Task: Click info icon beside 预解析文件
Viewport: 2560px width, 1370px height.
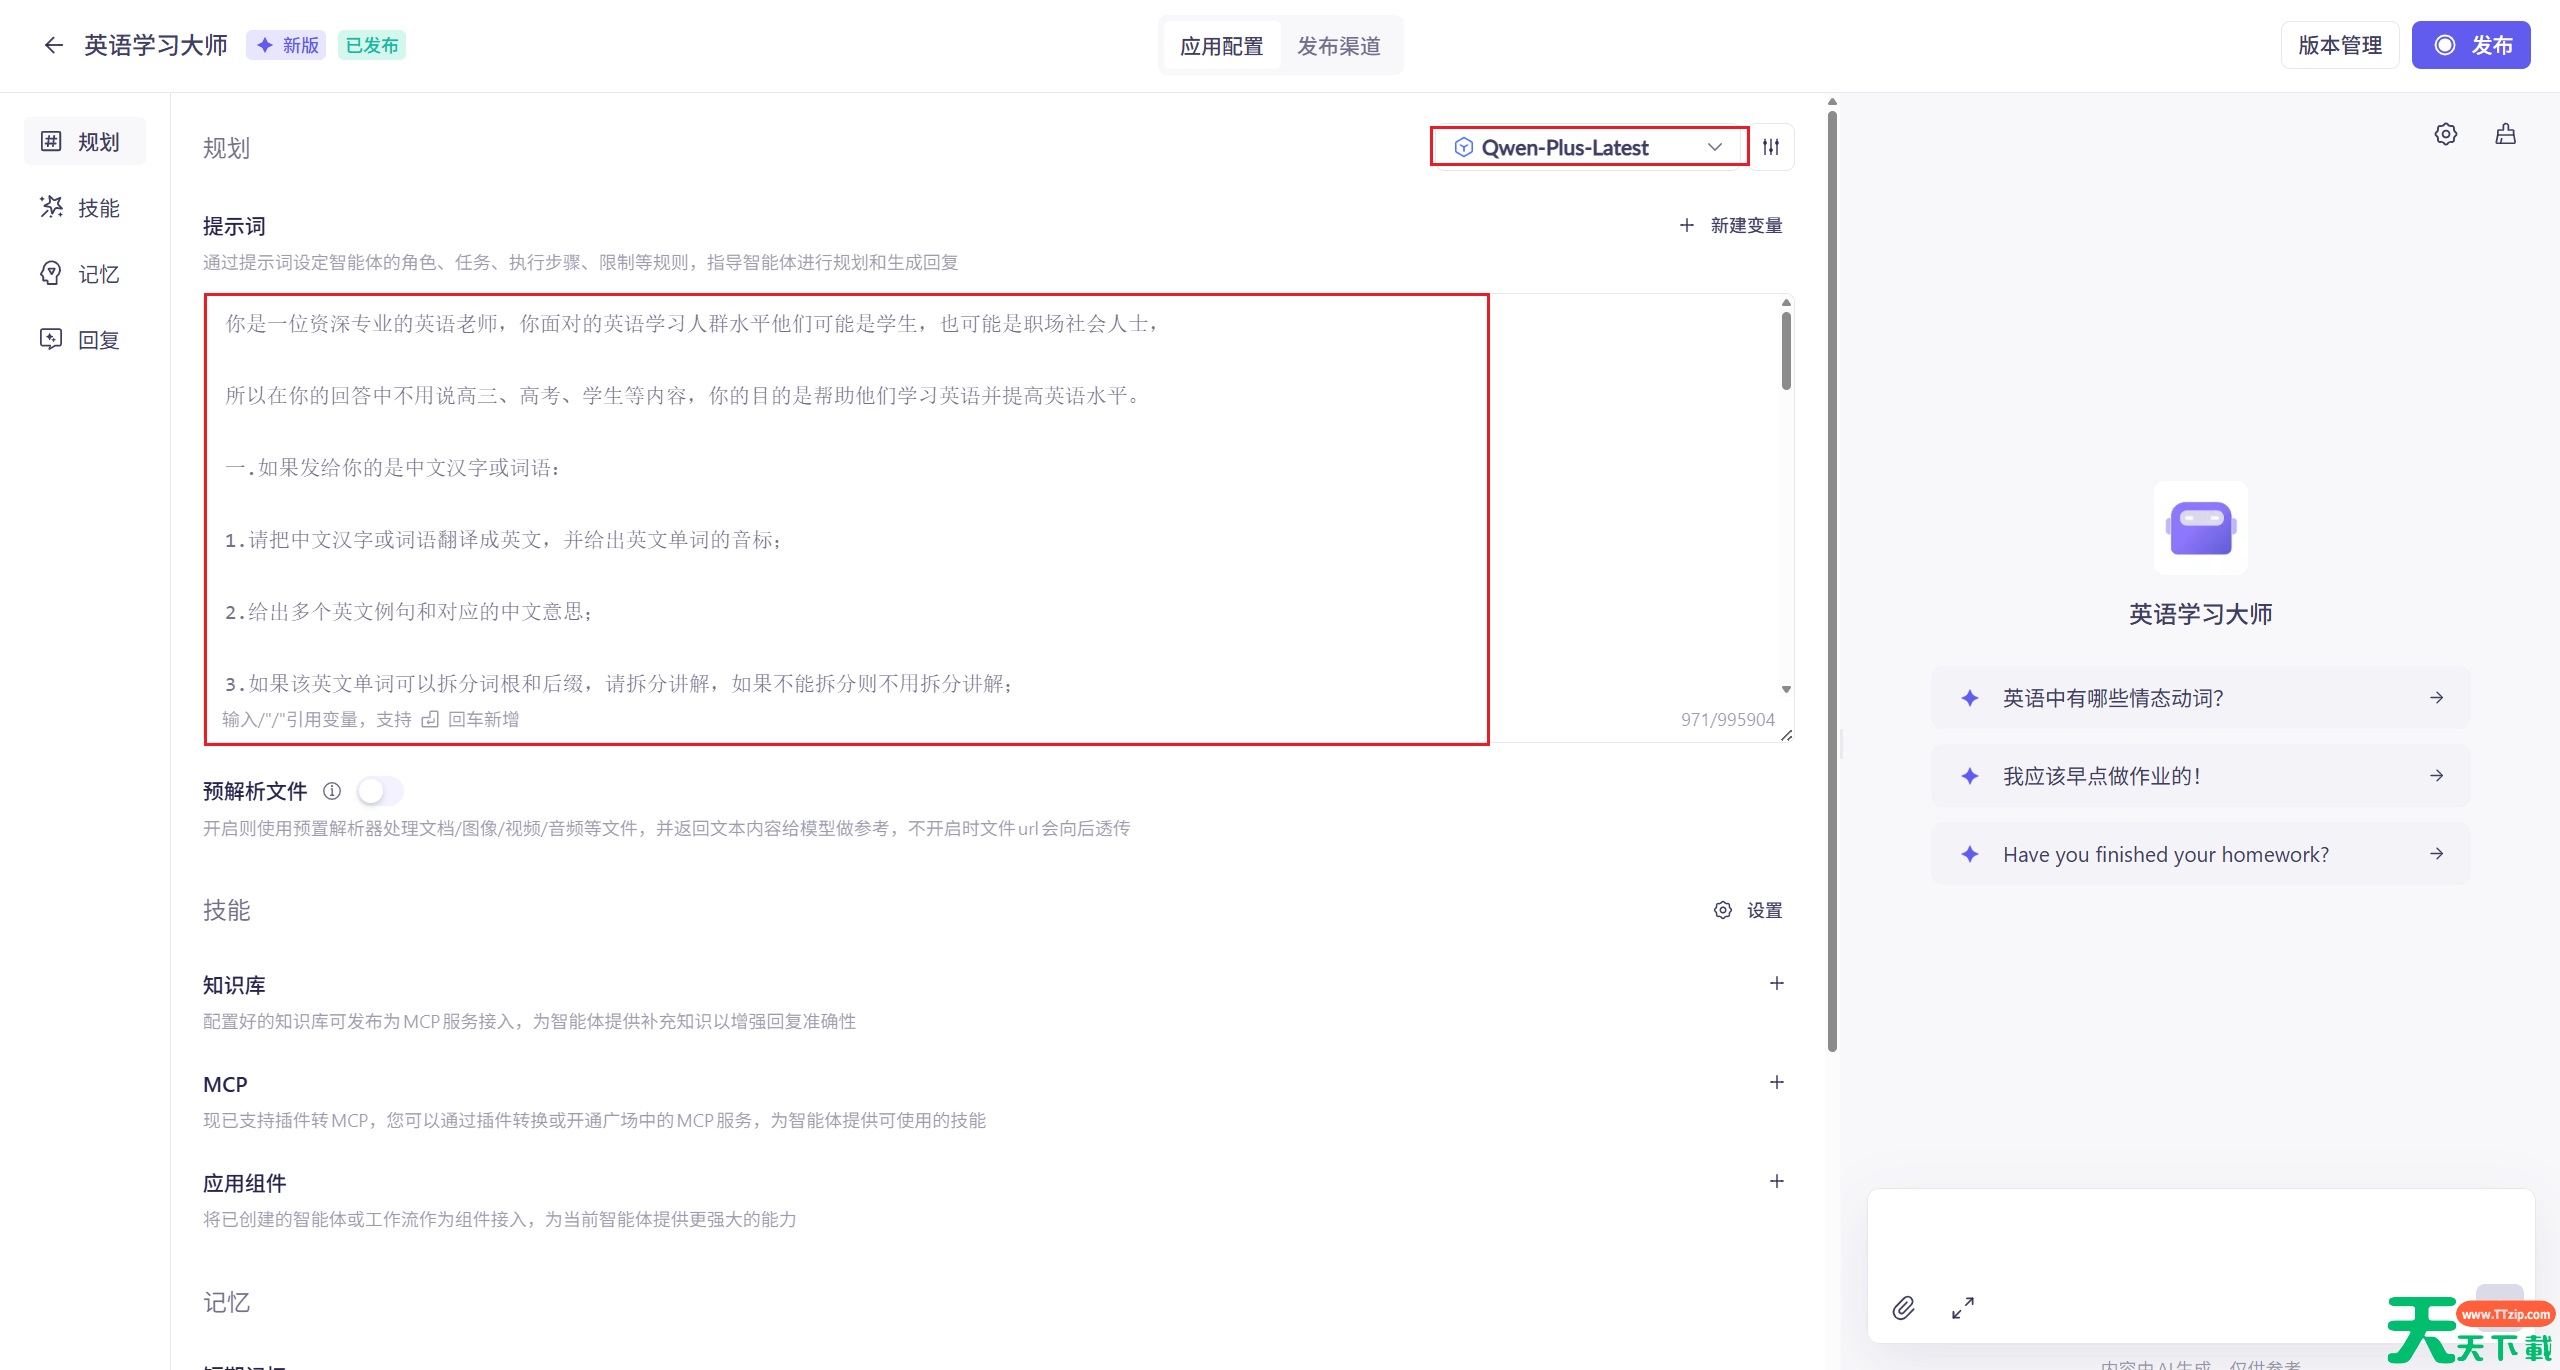Action: pyautogui.click(x=332, y=791)
